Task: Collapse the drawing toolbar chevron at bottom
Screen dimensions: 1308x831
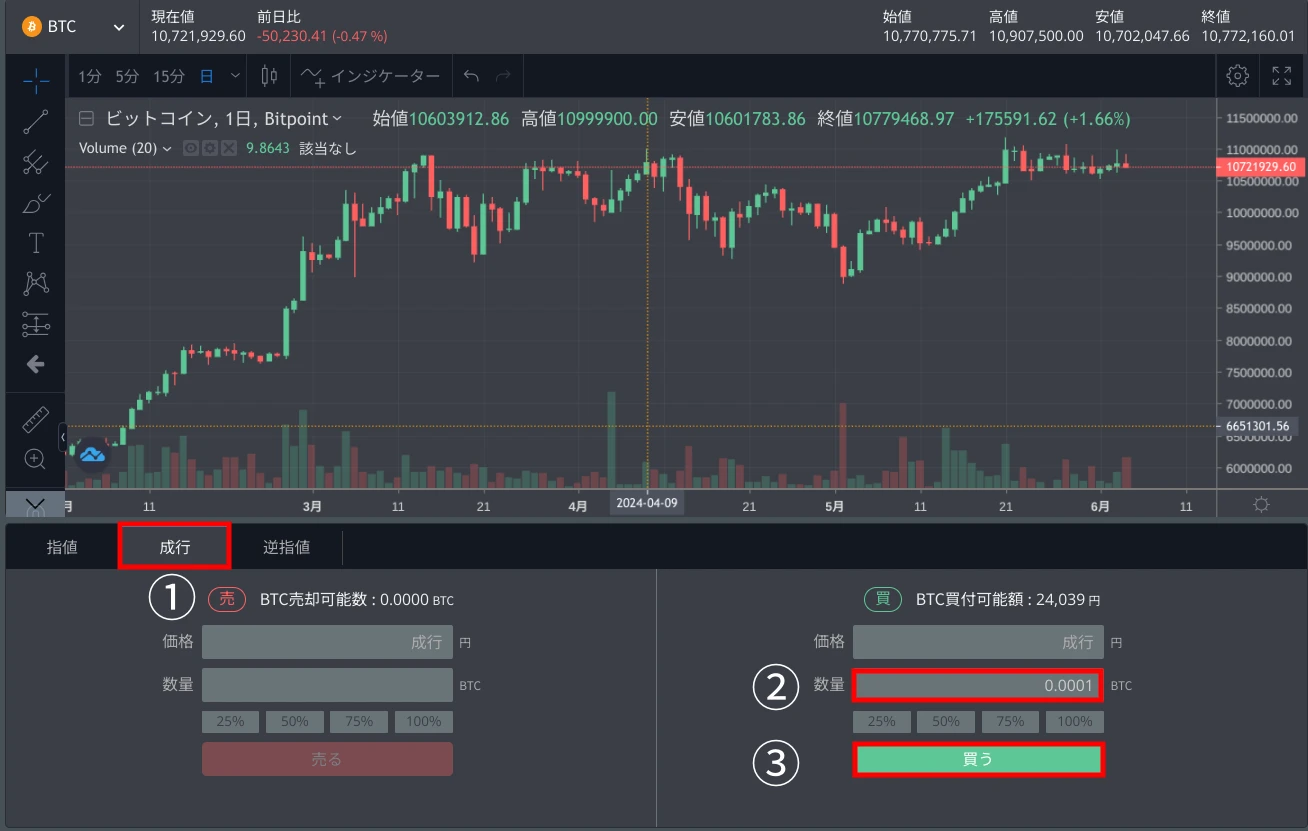Action: 35,503
